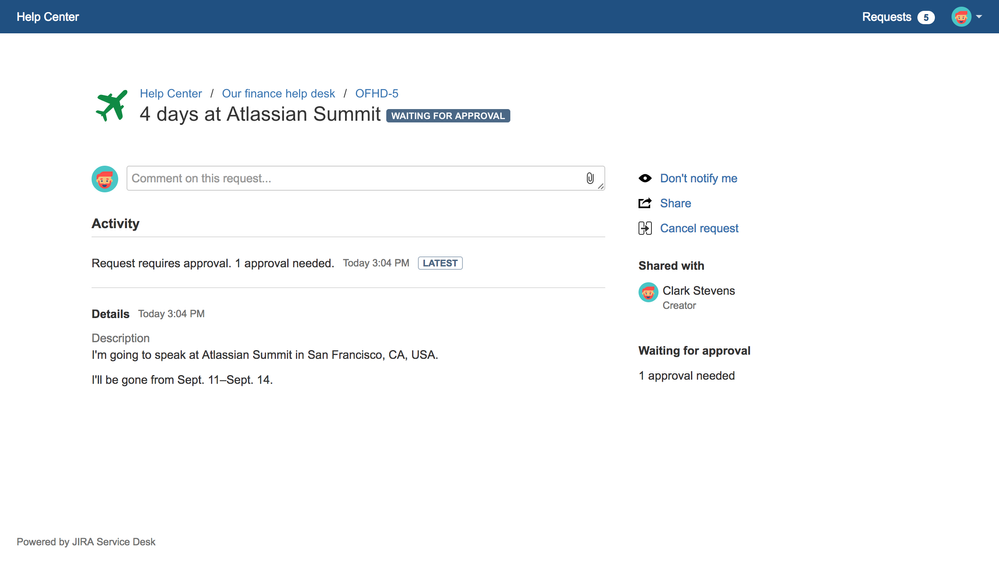
Task: Click the LATEST activity label
Action: [x=440, y=263]
